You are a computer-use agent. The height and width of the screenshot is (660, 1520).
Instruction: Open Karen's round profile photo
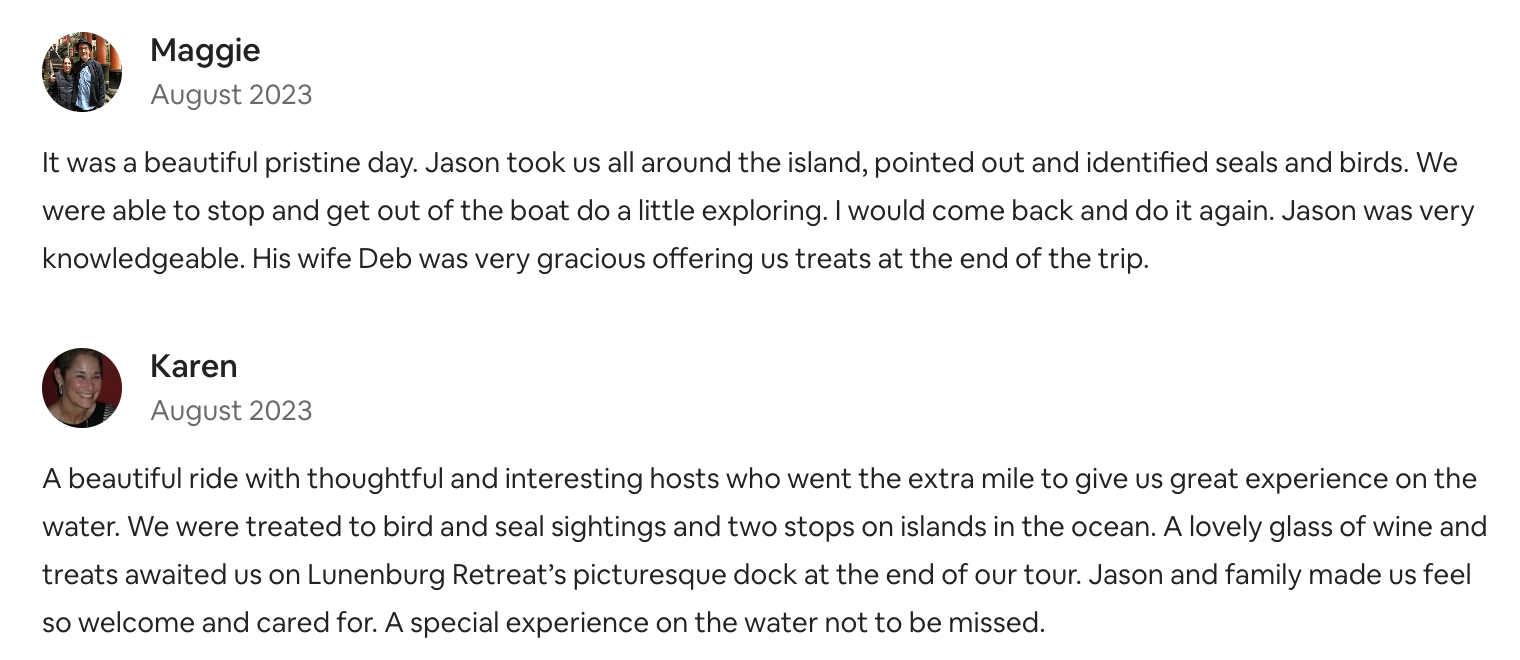(82, 388)
